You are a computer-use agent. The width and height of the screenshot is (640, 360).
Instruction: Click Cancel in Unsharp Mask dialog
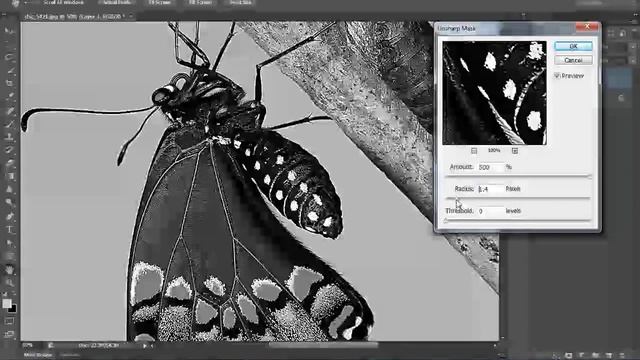[573, 60]
